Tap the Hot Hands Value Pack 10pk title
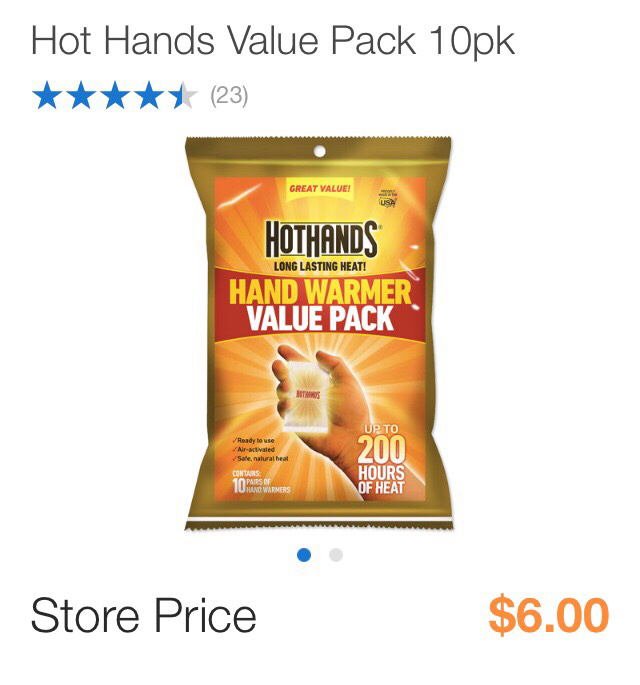Screen dimensions: 640x685 tap(273, 42)
